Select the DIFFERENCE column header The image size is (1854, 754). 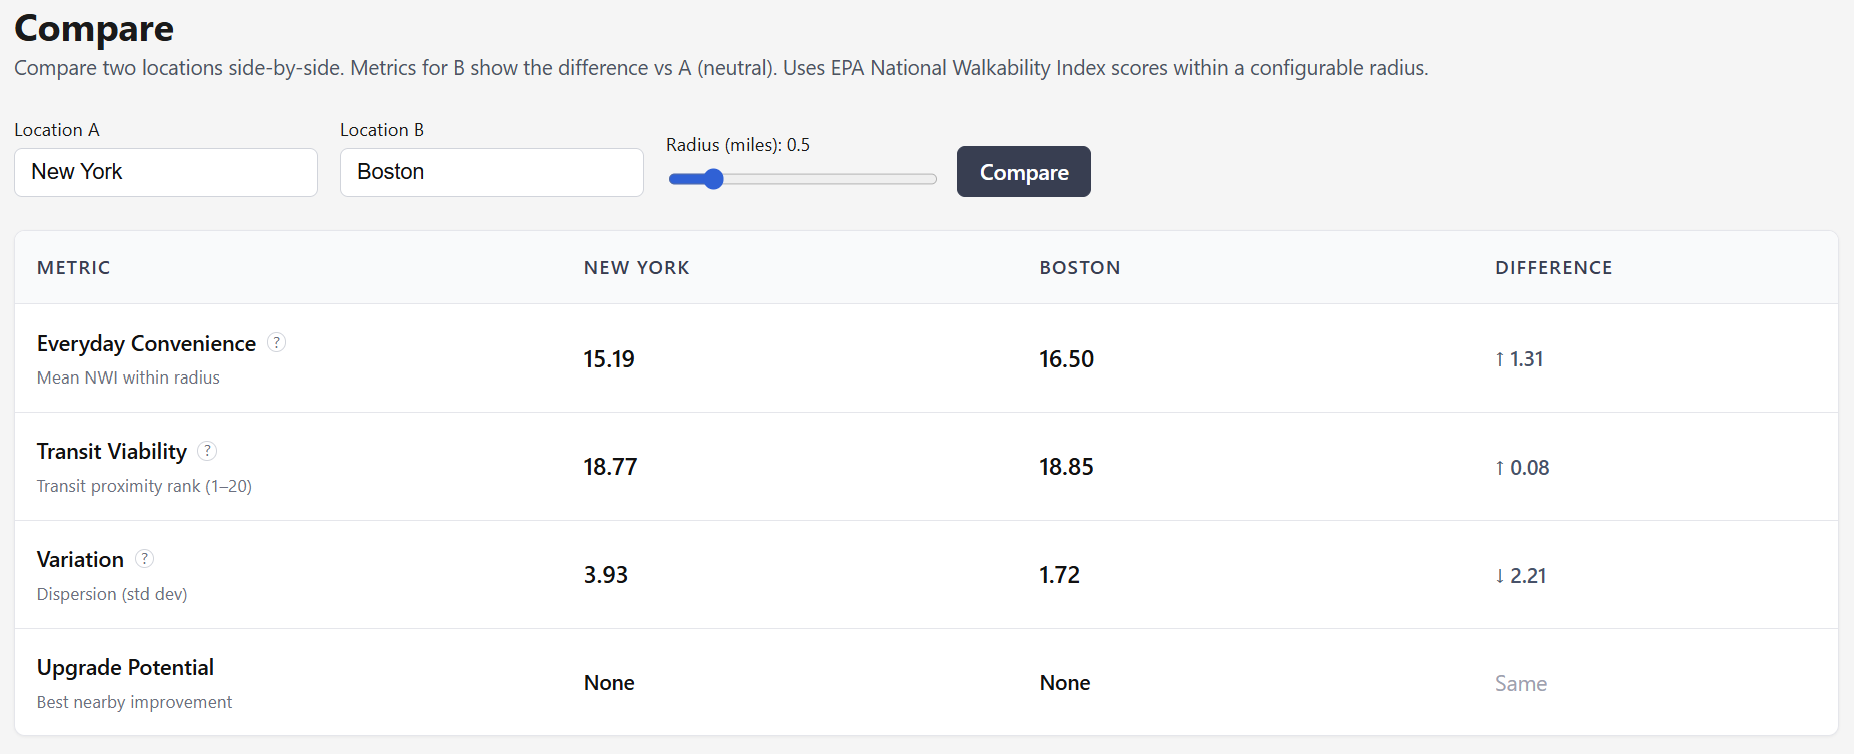tap(1554, 267)
